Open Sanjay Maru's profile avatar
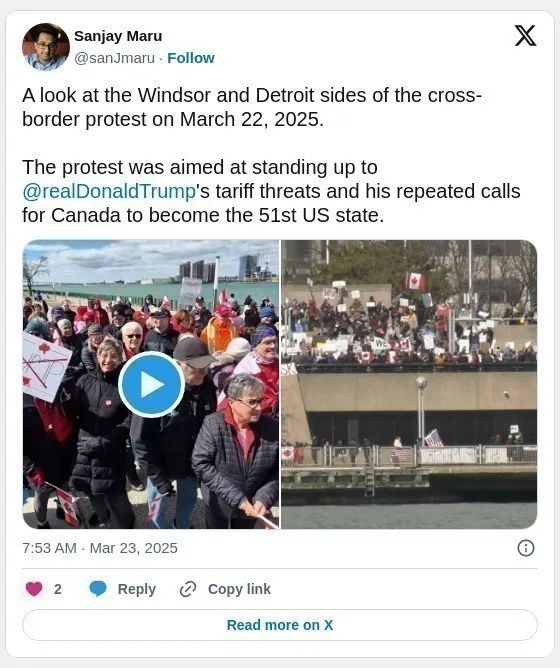This screenshot has height=668, width=560. tap(46, 46)
